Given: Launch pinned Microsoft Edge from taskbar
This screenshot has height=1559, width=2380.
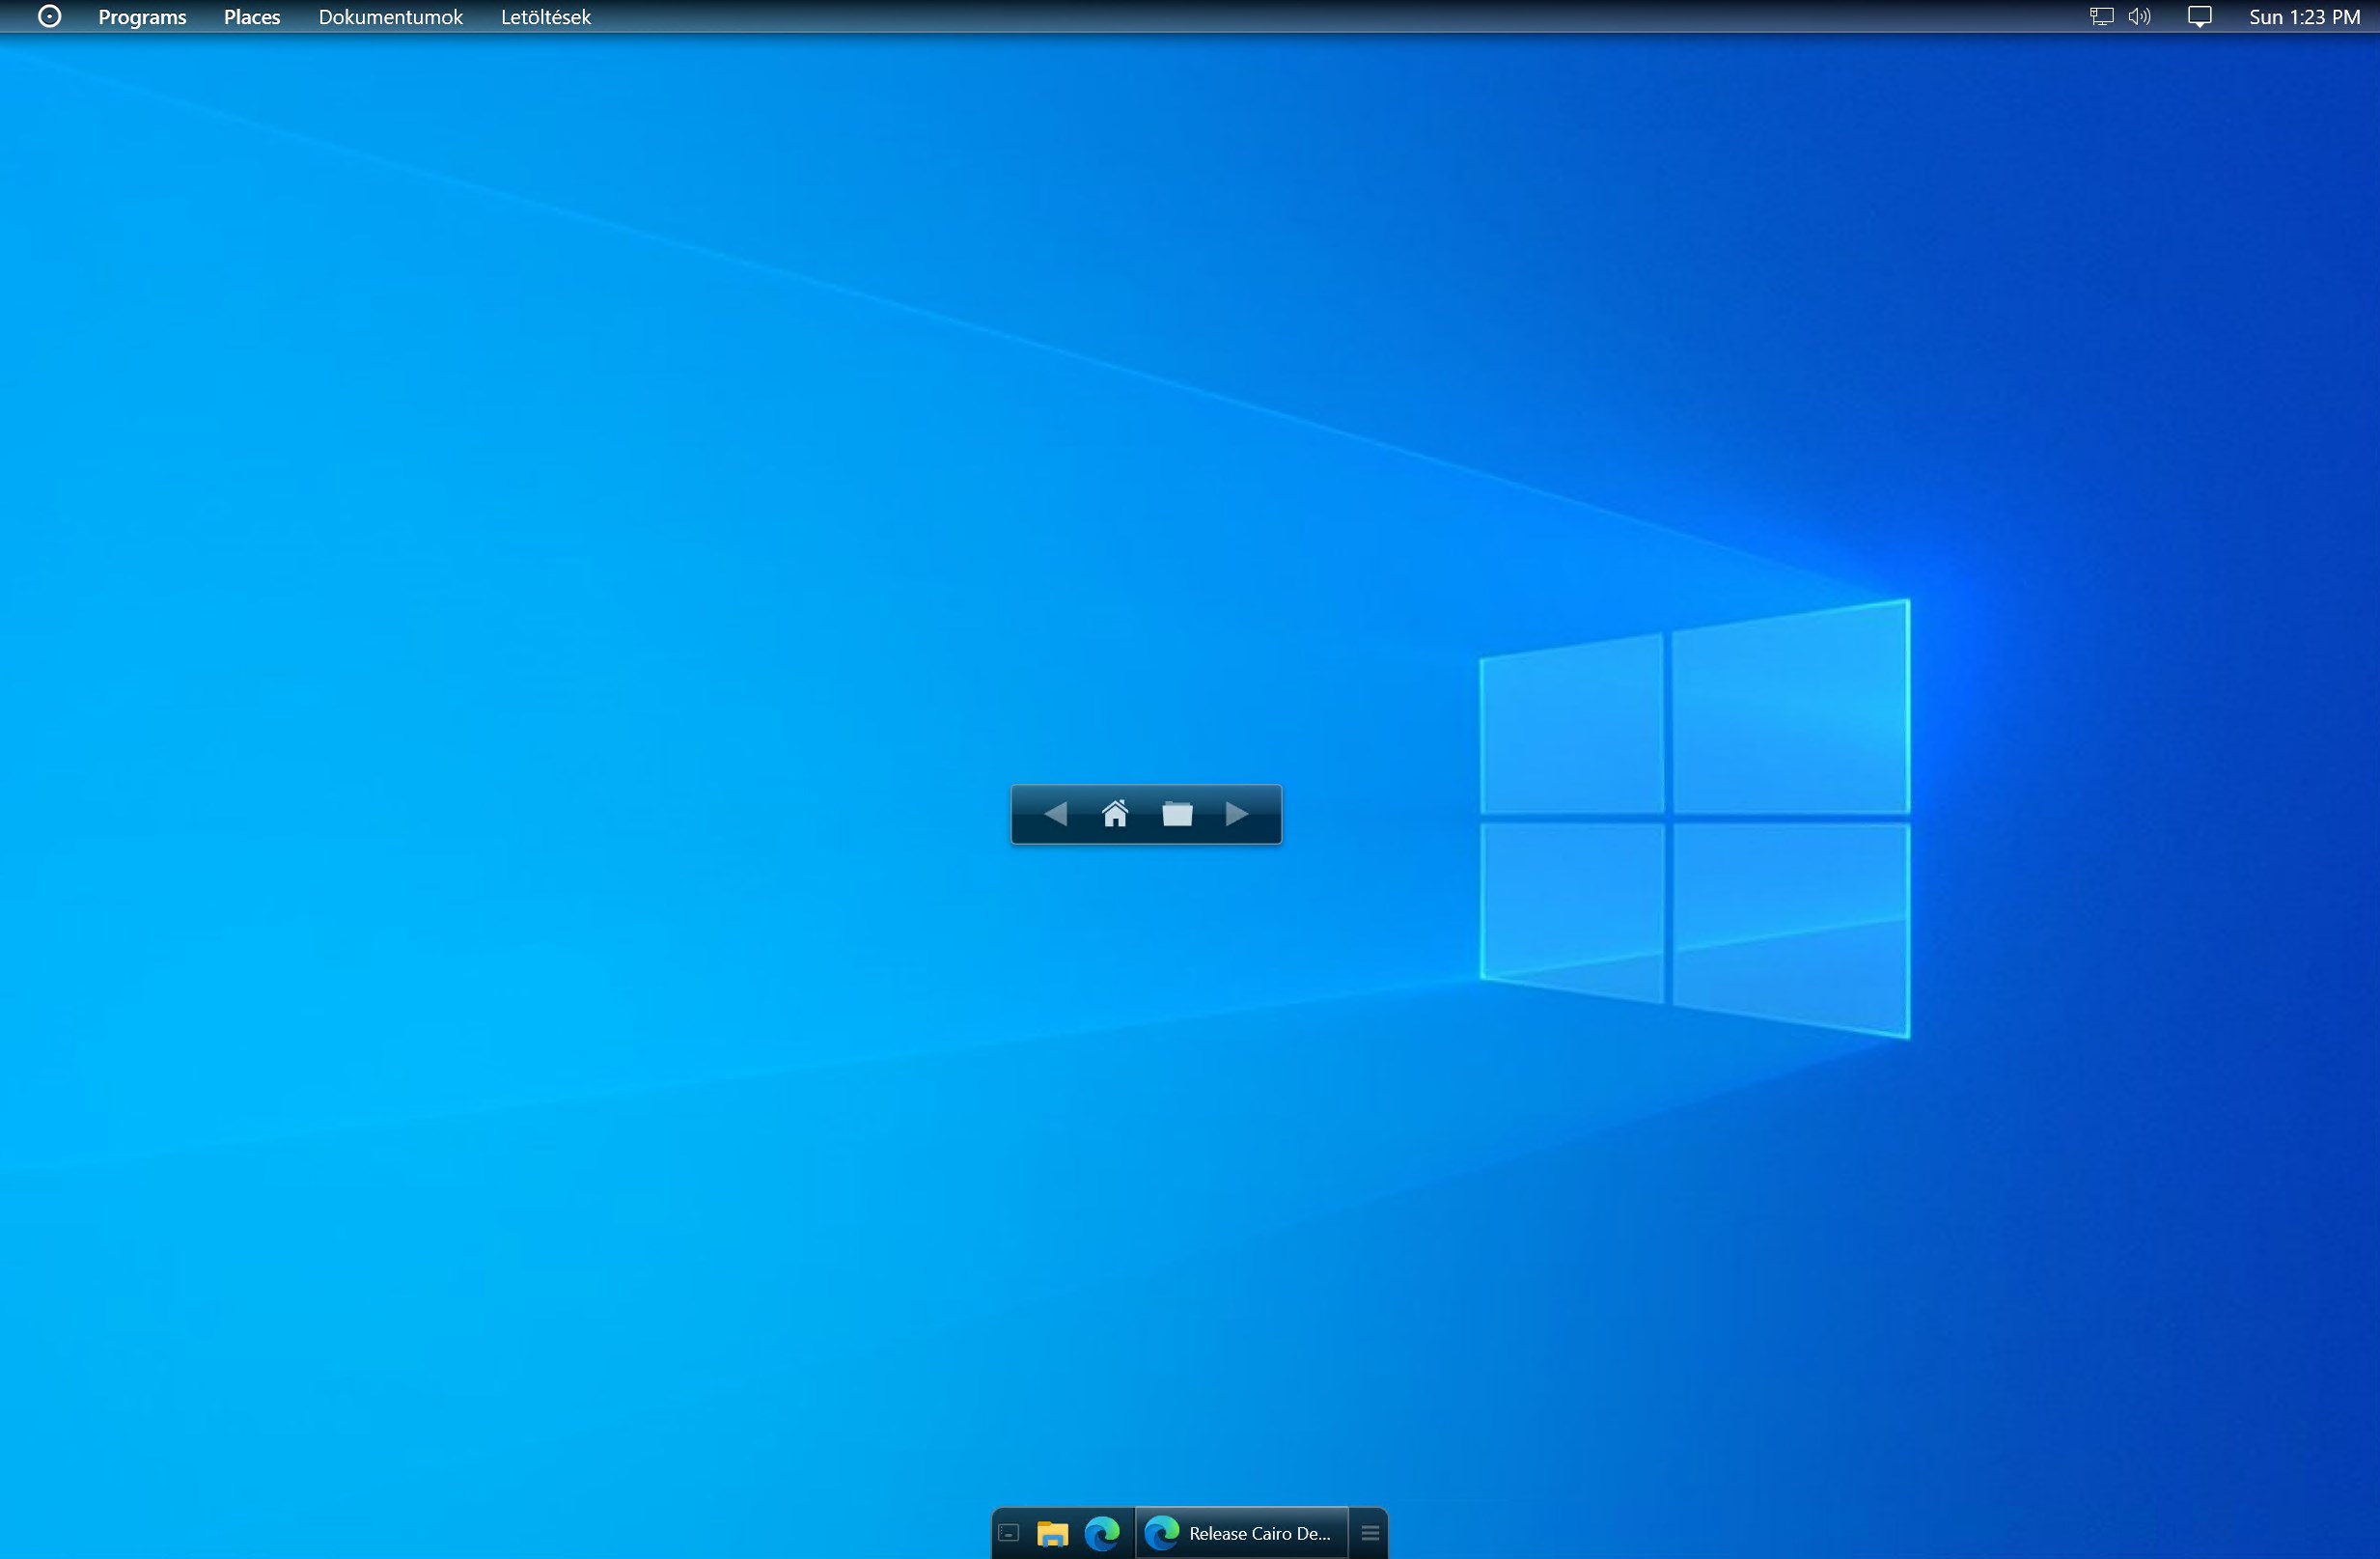Looking at the screenshot, I should click(1102, 1533).
